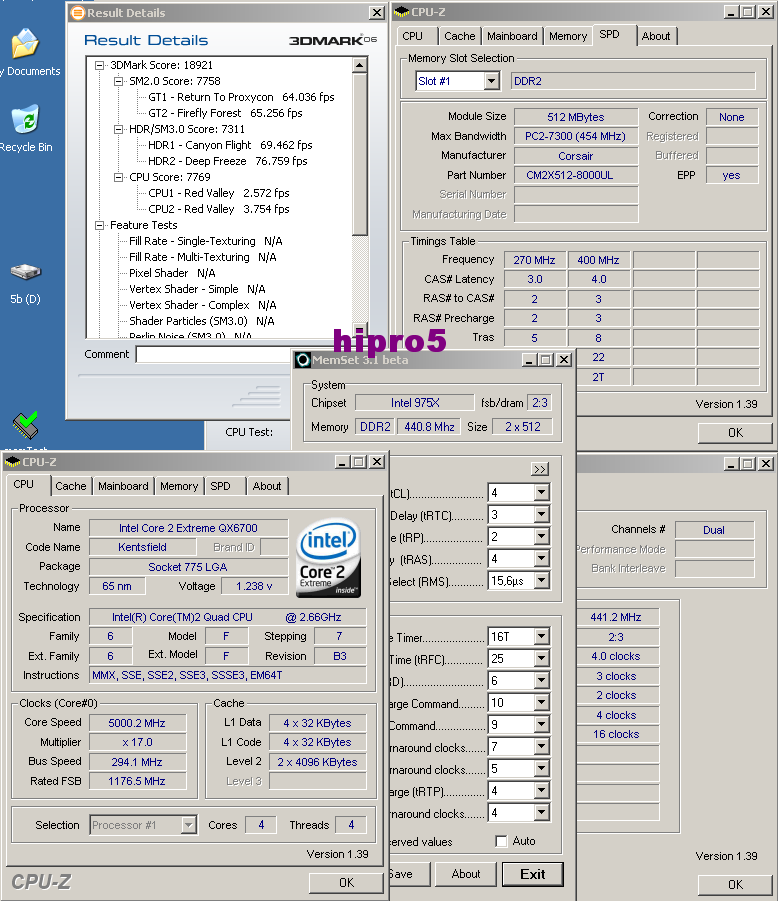Open the 16T timer dropdown
The image size is (778, 901).
(x=541, y=636)
